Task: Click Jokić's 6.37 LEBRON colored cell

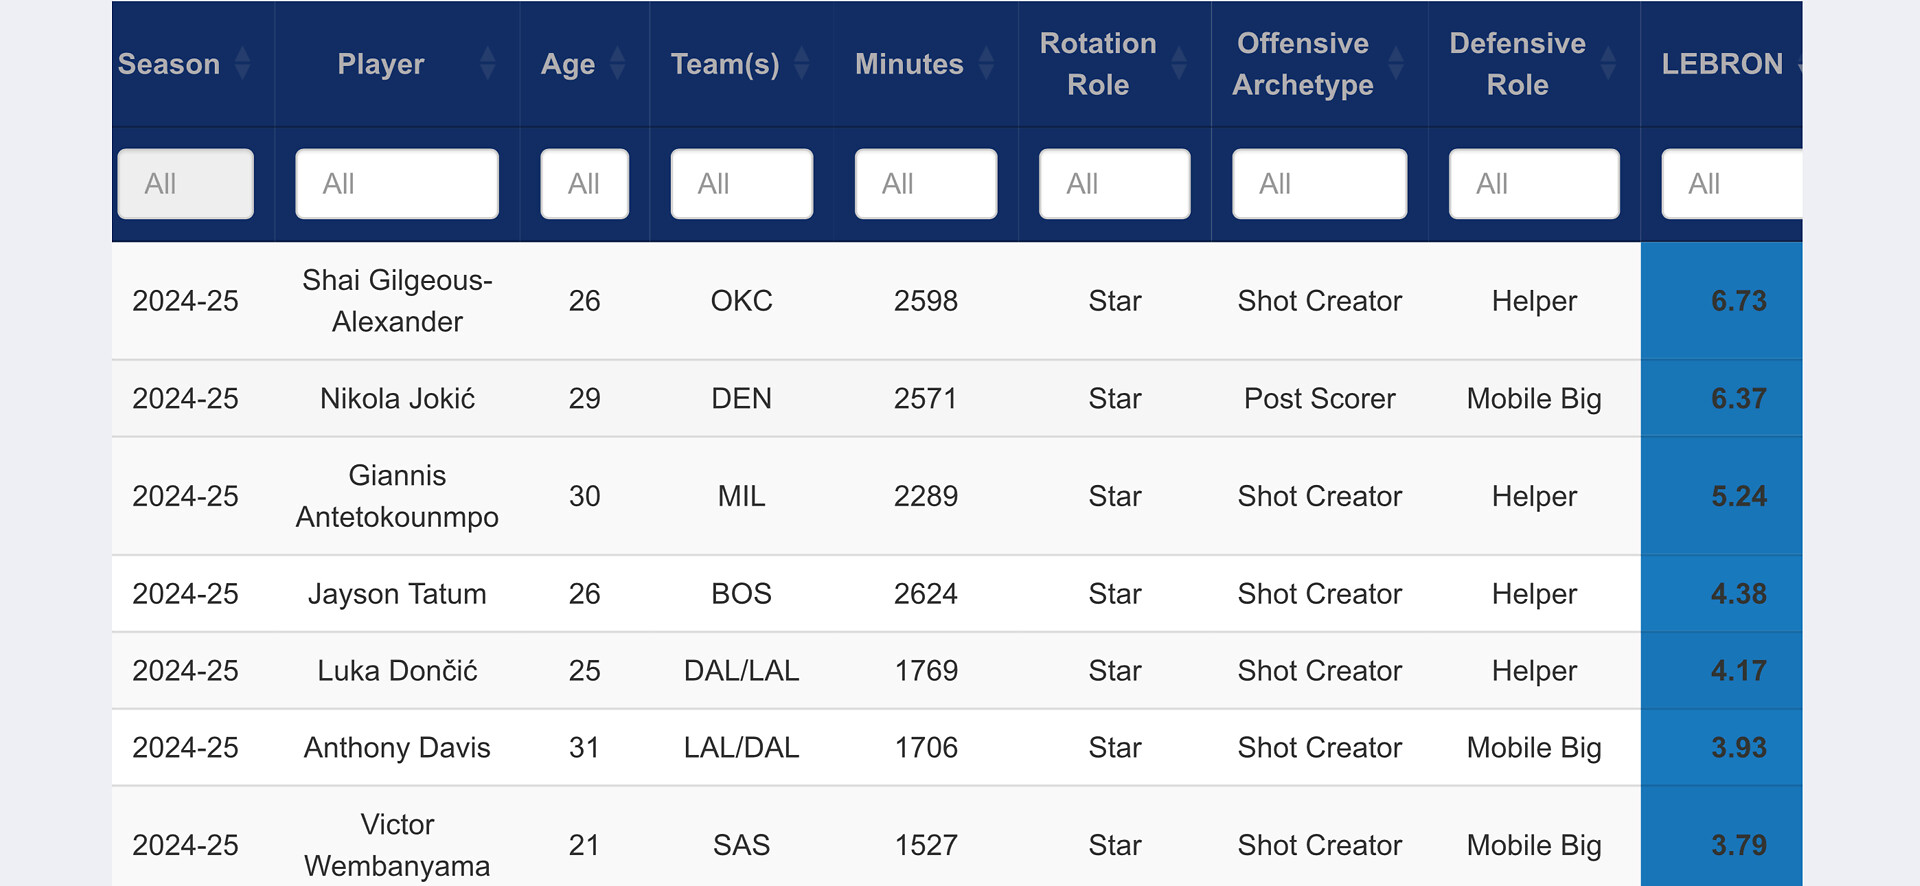Action: [x=1738, y=399]
